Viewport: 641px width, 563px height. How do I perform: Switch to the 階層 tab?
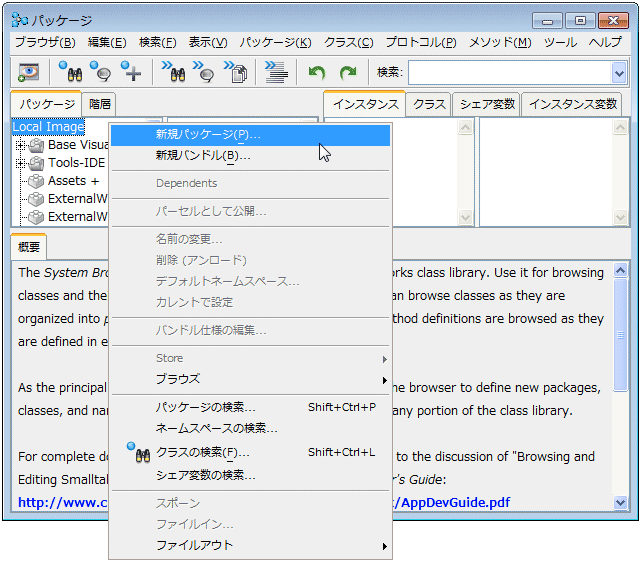(100, 104)
